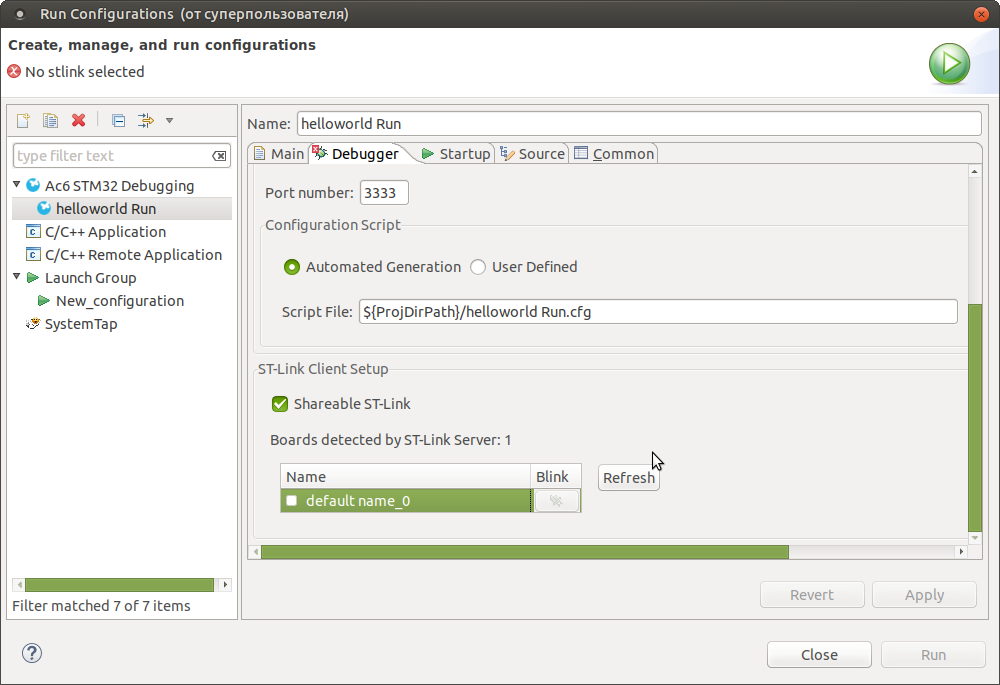
Task: Click the New launch configuration icon
Action: point(23,121)
